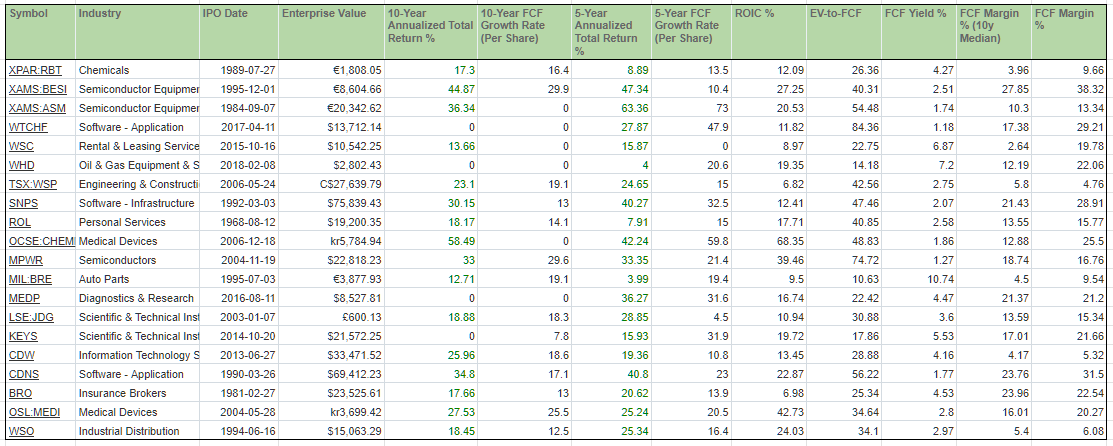Open the WHD symbol link
The height and width of the screenshot is (446, 1113).
(x=21, y=165)
